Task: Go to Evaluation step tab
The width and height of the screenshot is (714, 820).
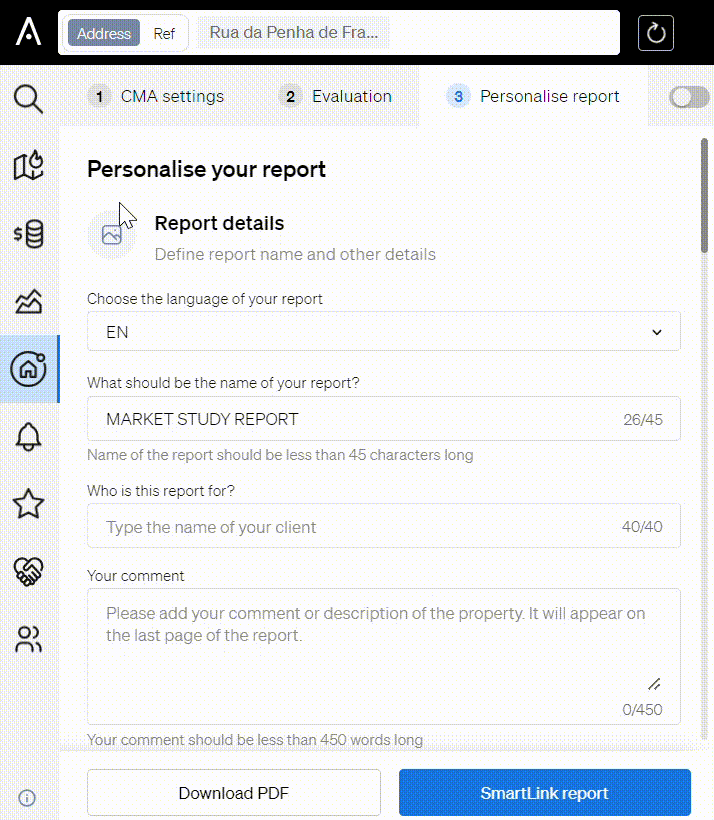Action: coord(335,96)
